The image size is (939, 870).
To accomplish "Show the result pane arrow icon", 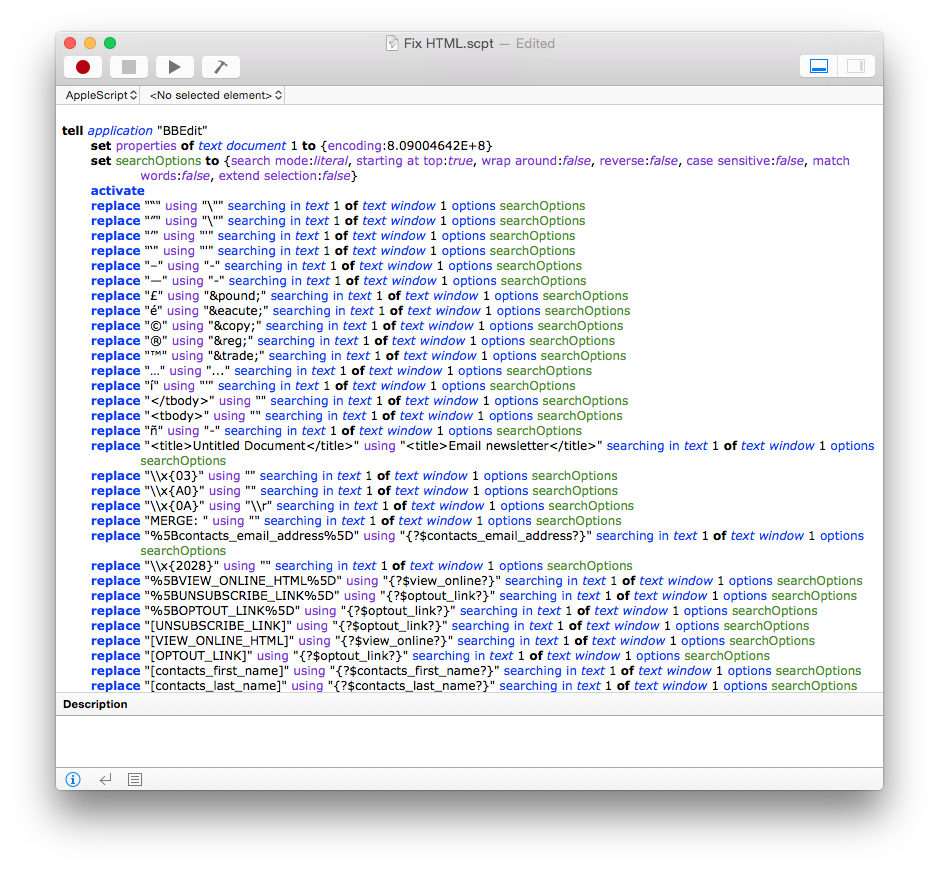I will [x=105, y=779].
